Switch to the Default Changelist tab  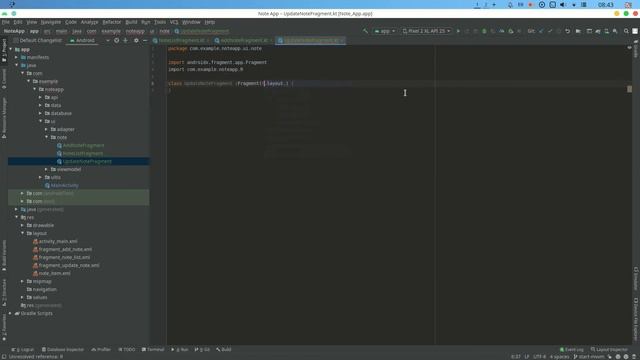pyautogui.click(x=38, y=40)
